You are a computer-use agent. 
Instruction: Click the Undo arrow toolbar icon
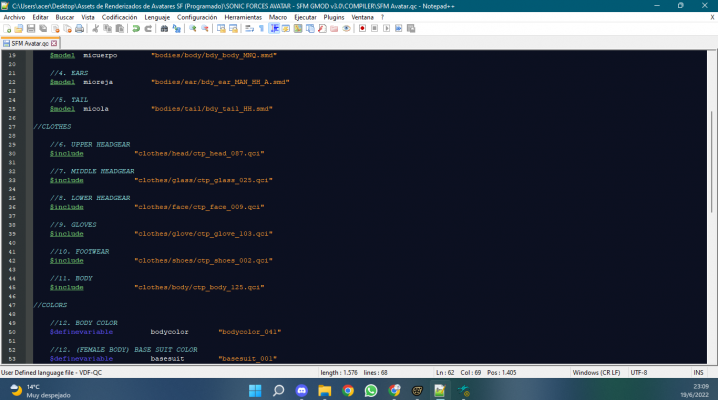pos(135,29)
